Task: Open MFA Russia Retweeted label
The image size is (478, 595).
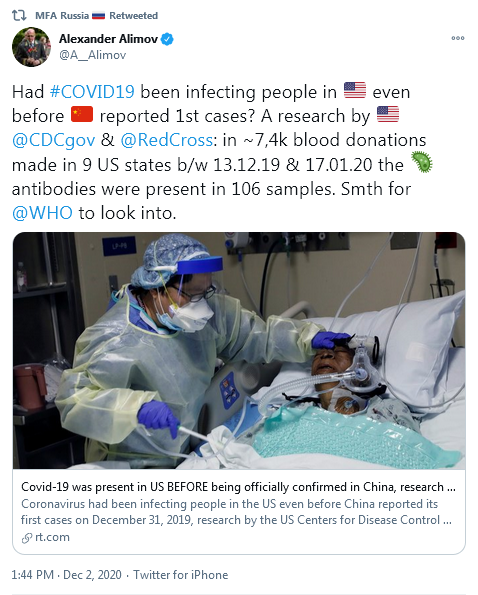Action: pos(96,16)
